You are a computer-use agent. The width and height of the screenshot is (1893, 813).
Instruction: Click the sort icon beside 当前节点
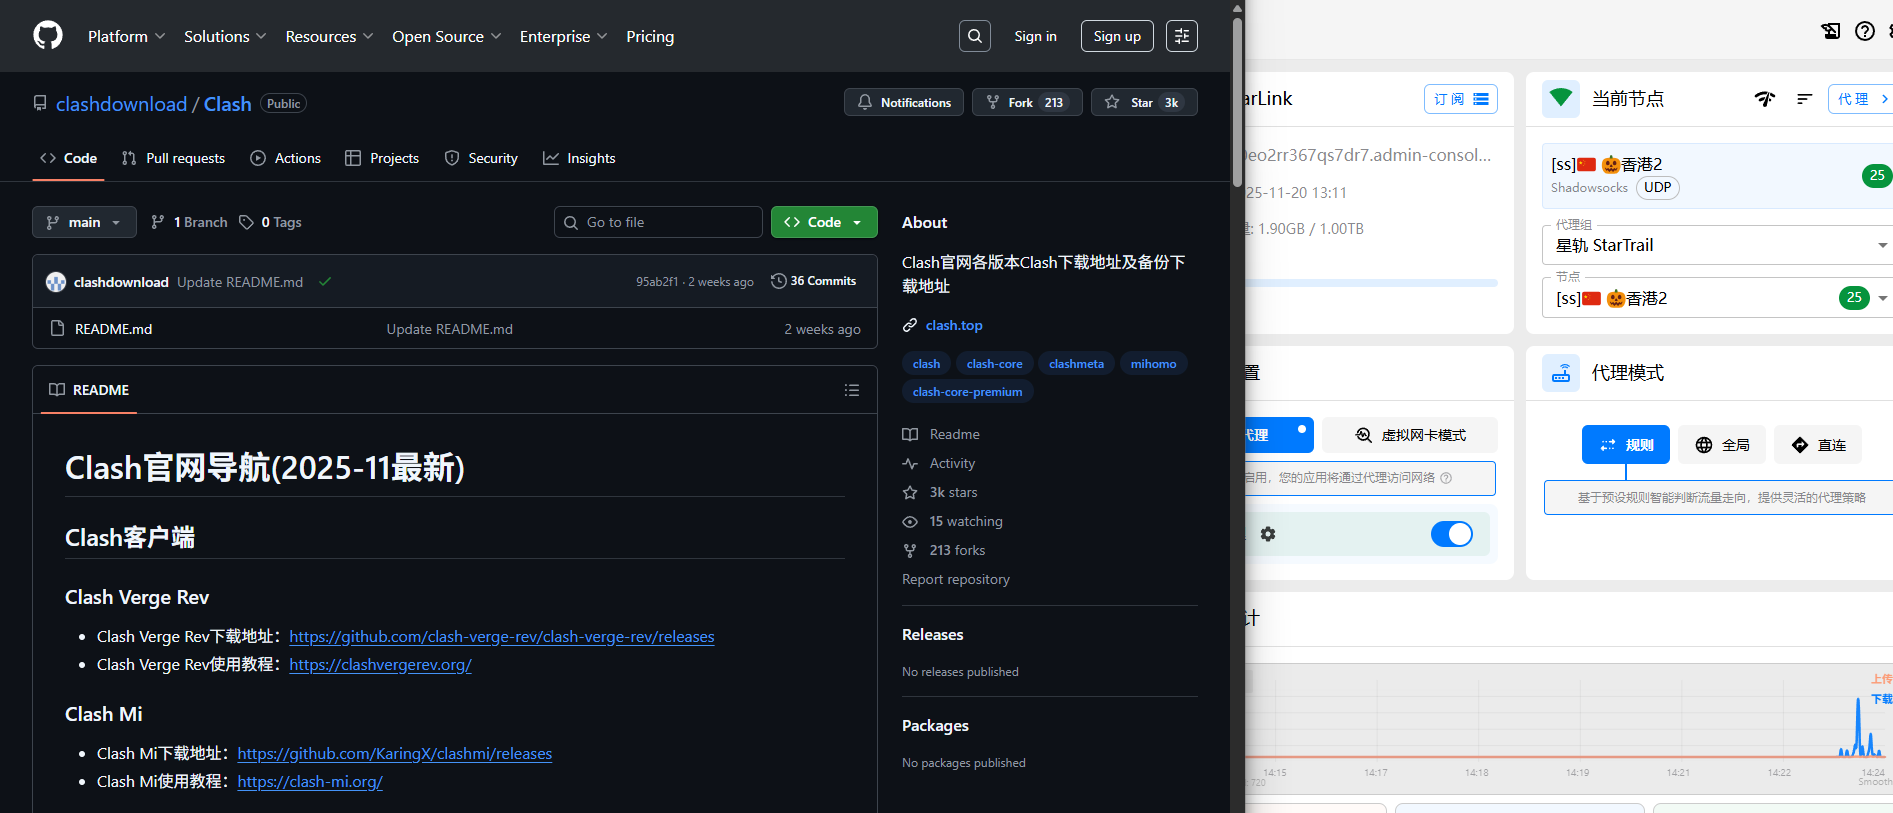(x=1804, y=99)
